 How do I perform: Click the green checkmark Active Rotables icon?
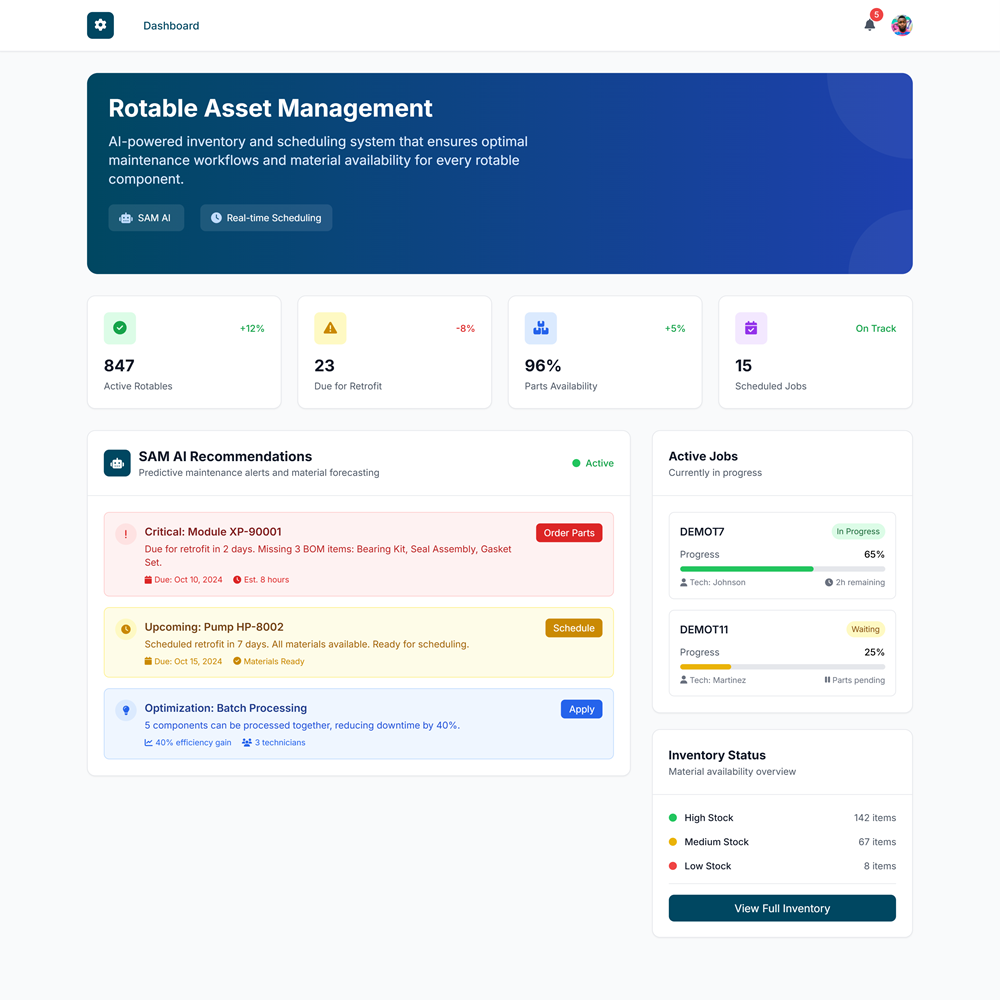pyautogui.click(x=120, y=328)
